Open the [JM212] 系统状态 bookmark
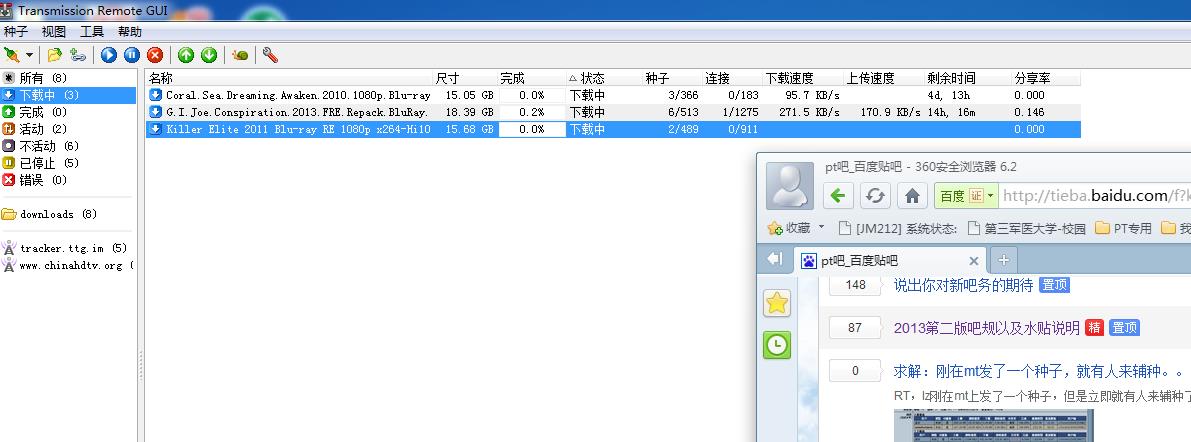Viewport: 1191px width, 442px height. (897, 228)
